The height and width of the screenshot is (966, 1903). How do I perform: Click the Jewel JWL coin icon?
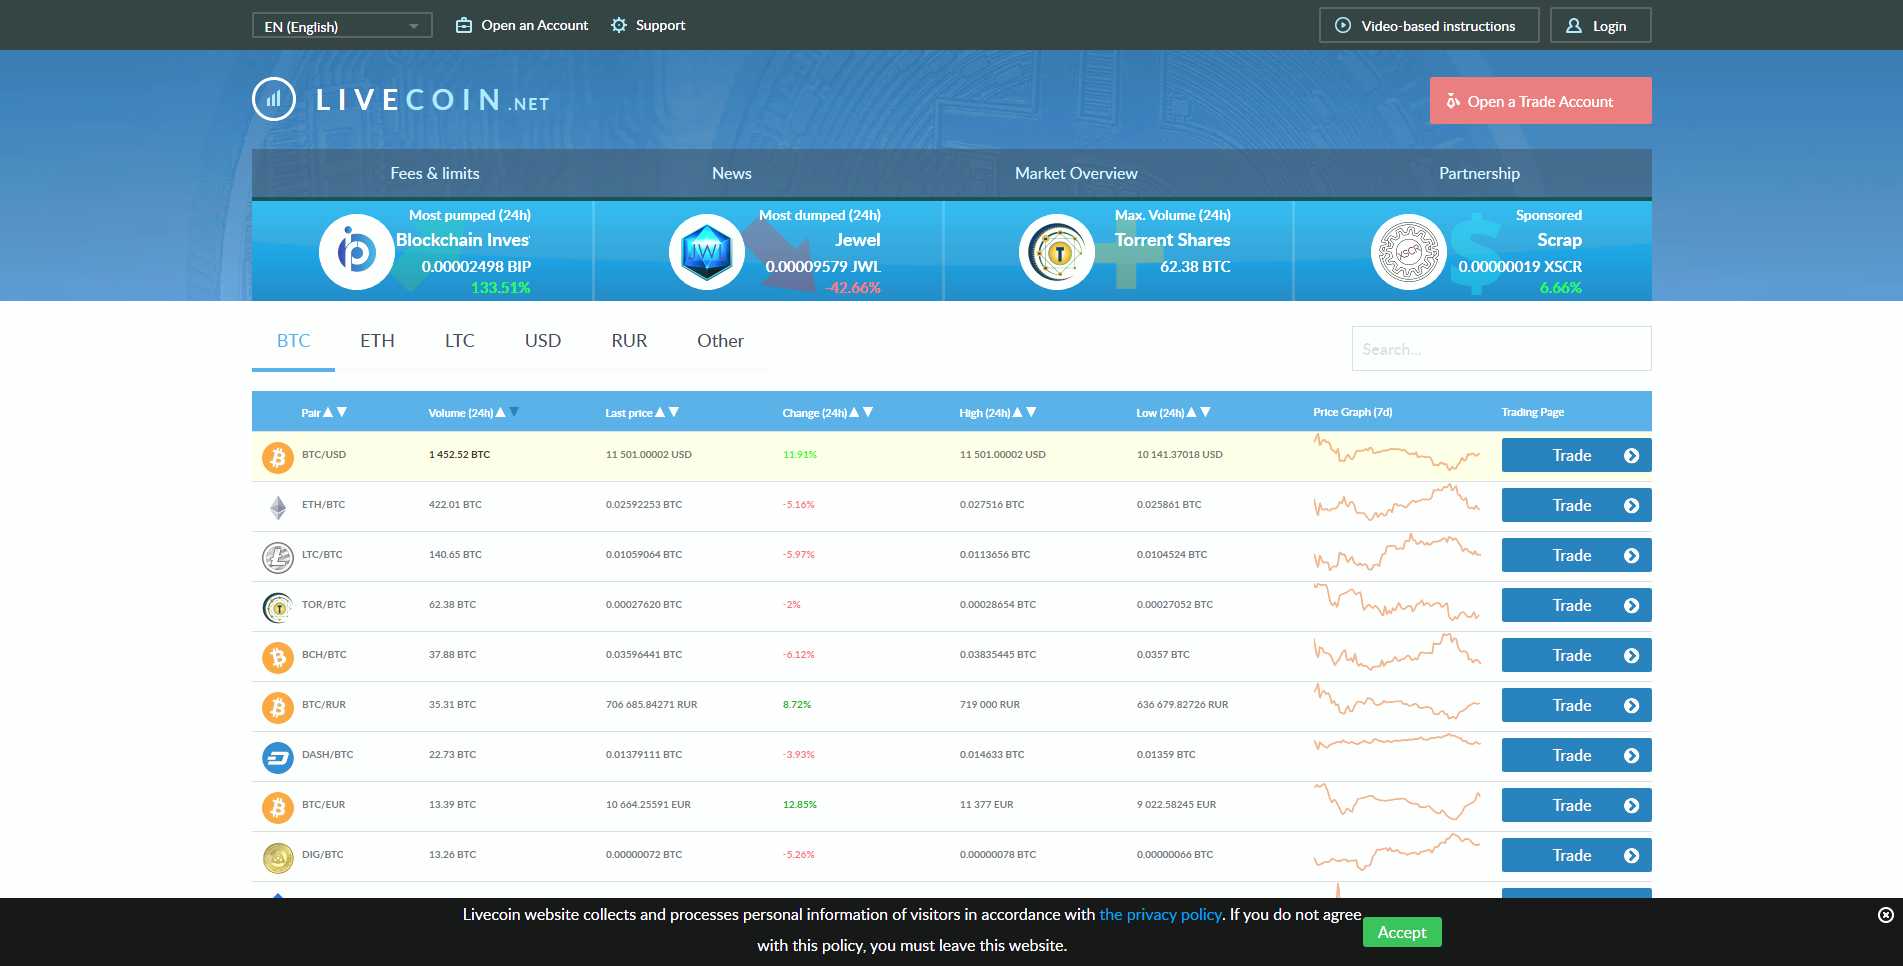706,252
